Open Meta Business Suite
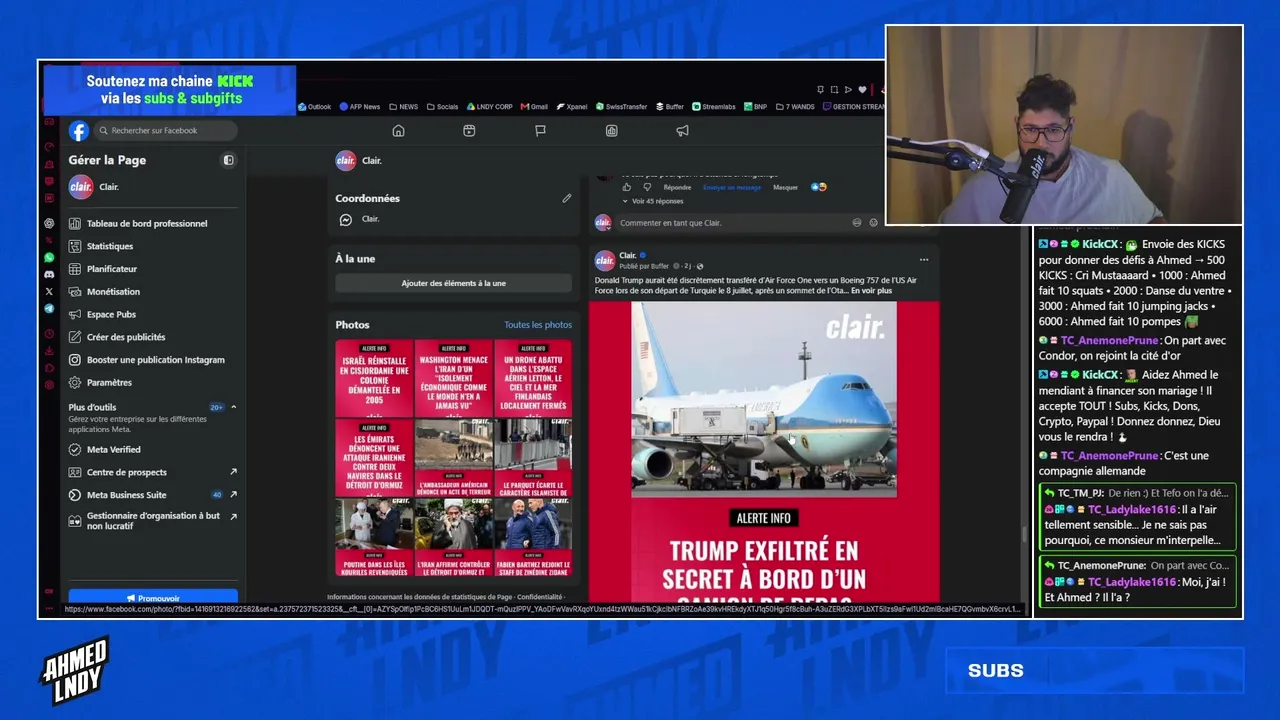This screenshot has width=1280, height=720. [x=153, y=495]
